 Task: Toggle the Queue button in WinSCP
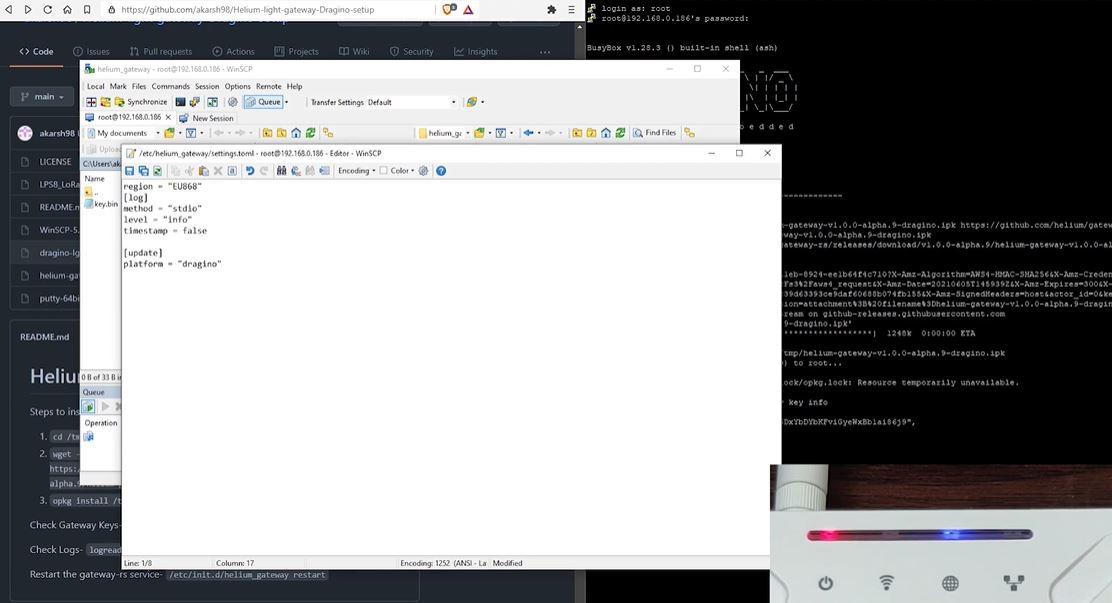[x=263, y=102]
